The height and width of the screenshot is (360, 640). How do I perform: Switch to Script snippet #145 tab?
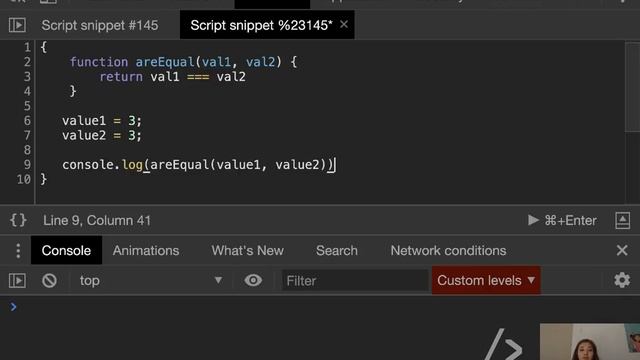click(100, 25)
